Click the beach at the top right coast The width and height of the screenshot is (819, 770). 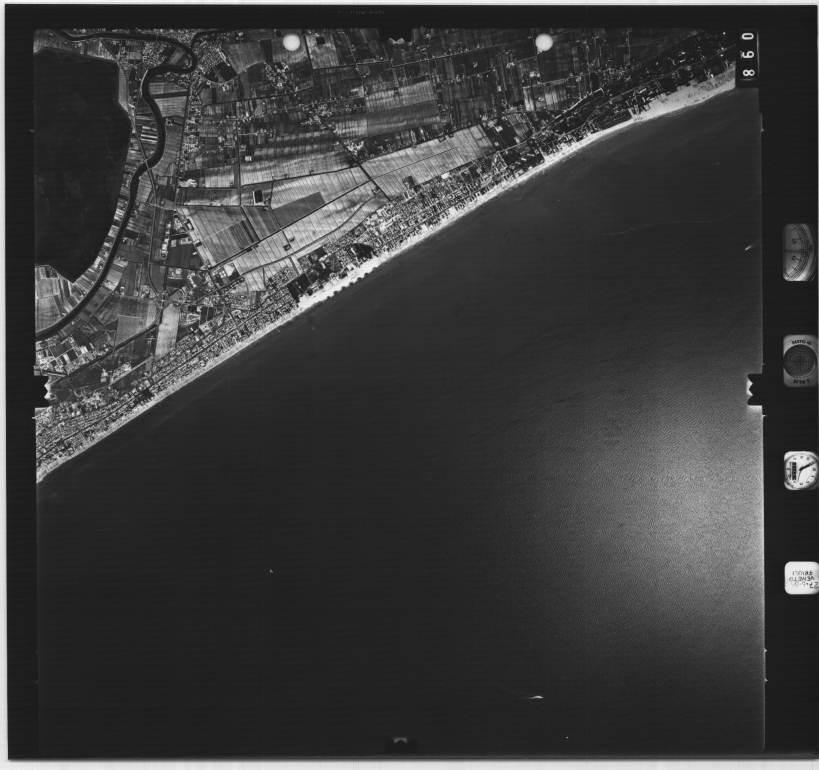(x=690, y=96)
